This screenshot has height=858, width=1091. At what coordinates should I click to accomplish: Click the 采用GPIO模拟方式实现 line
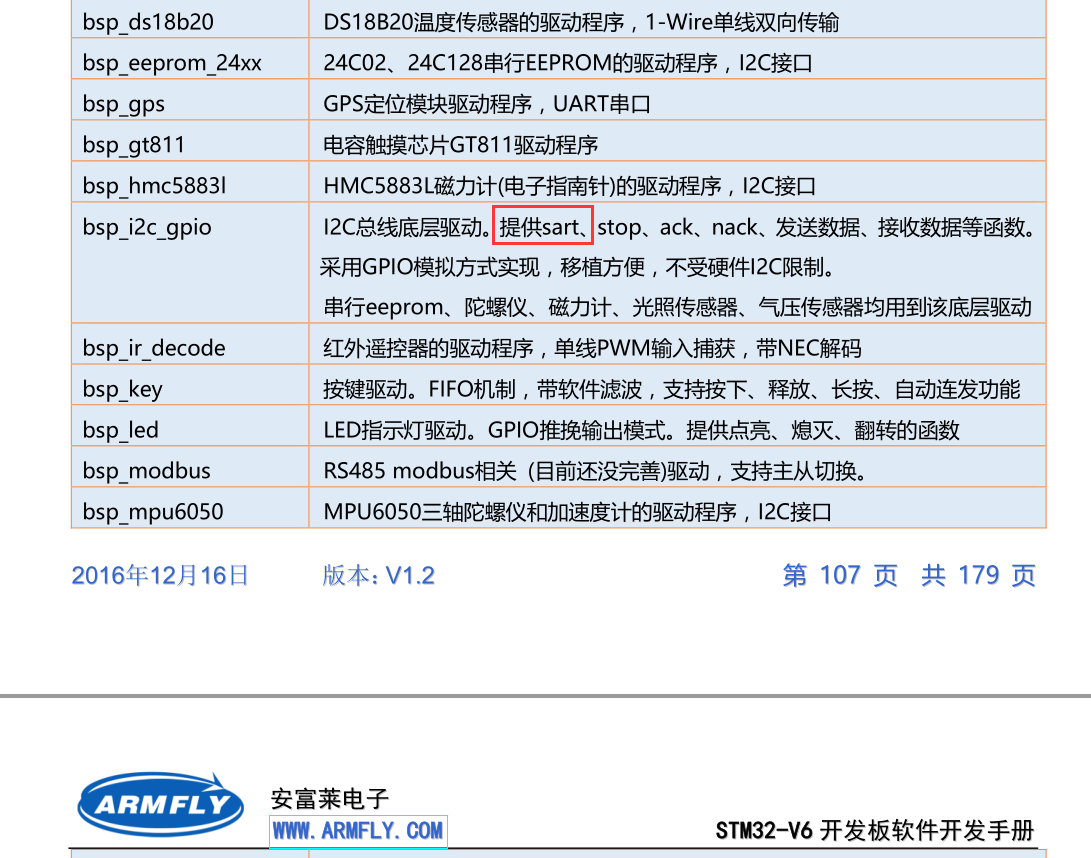tap(578, 268)
